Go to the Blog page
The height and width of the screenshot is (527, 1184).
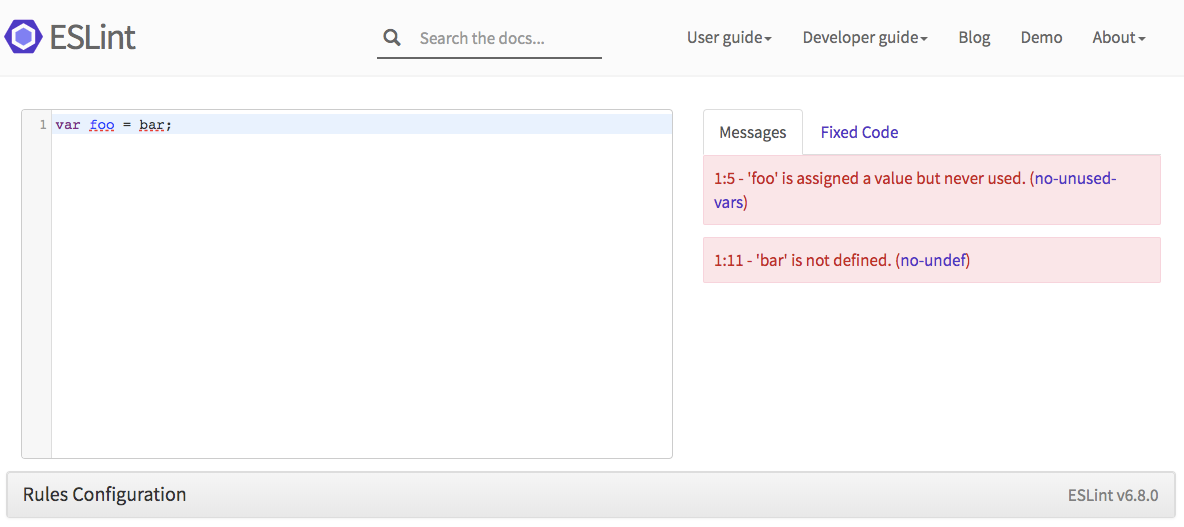point(974,37)
